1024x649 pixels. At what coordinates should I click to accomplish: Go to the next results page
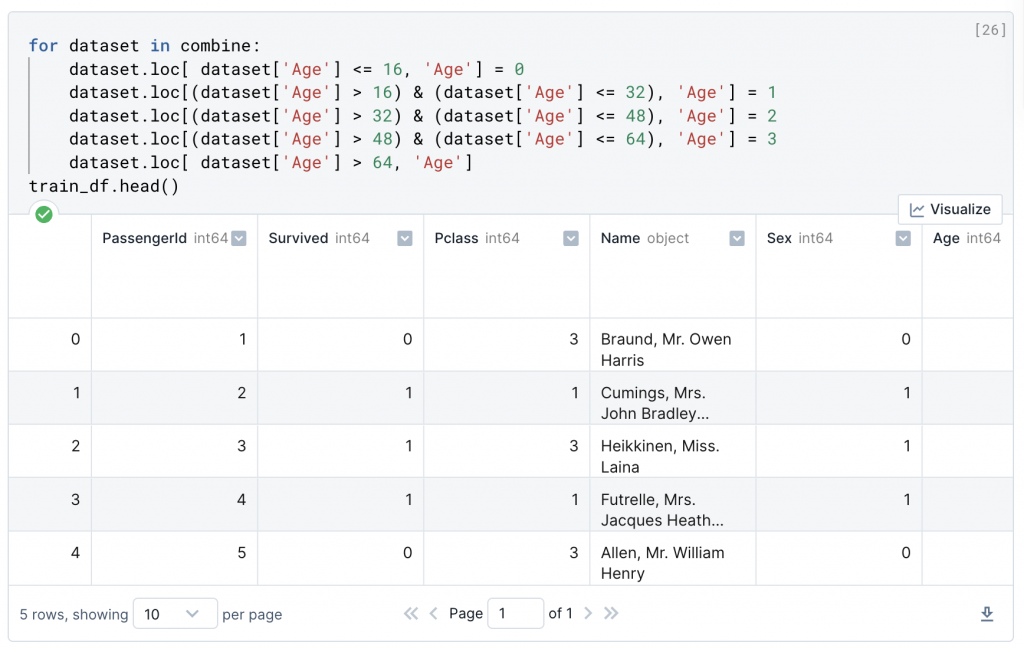click(x=588, y=613)
